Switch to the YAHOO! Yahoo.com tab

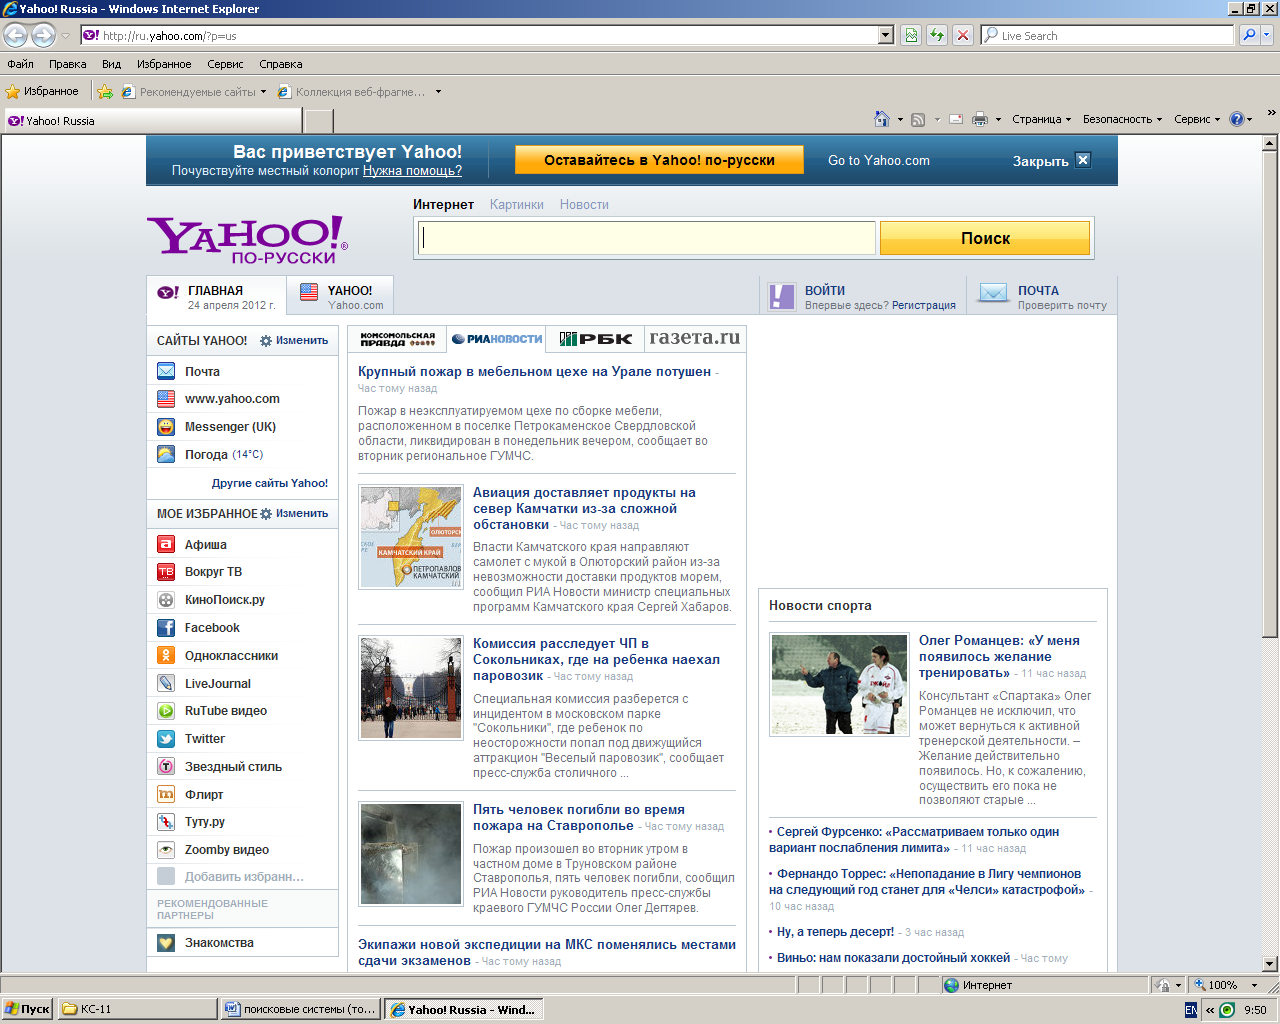340,296
